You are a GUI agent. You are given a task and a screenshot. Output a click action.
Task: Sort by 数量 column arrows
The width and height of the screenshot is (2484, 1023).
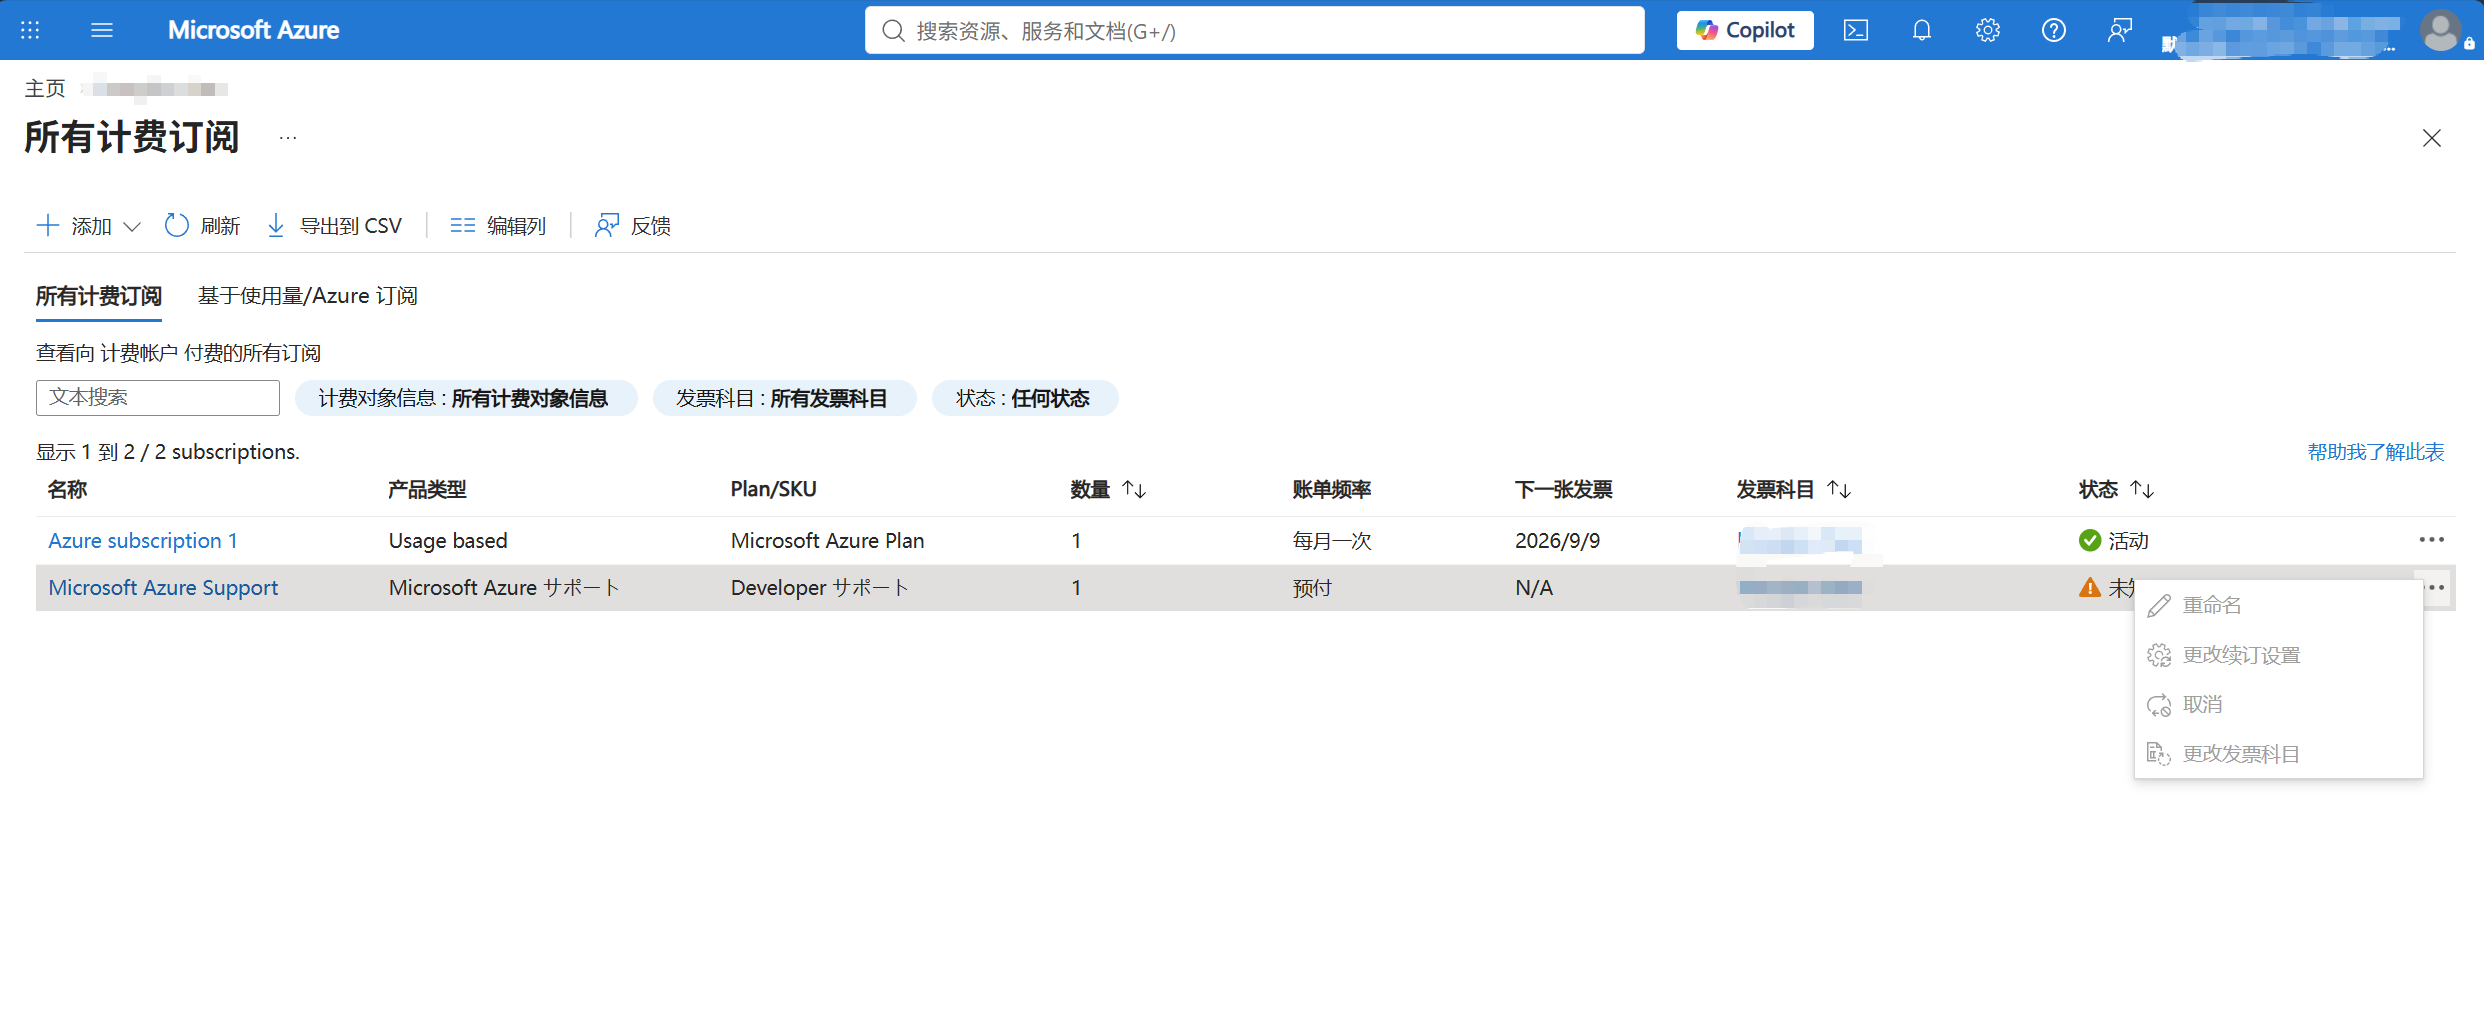[x=1134, y=490]
